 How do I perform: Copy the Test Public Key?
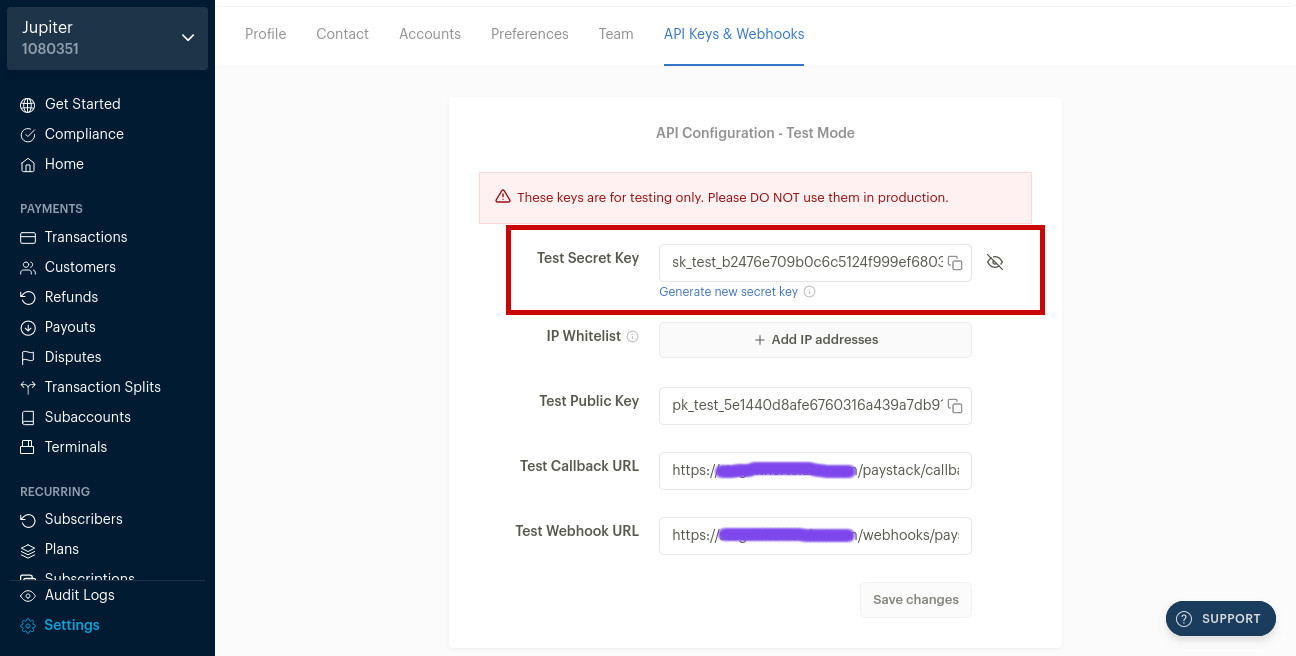[x=955, y=406]
